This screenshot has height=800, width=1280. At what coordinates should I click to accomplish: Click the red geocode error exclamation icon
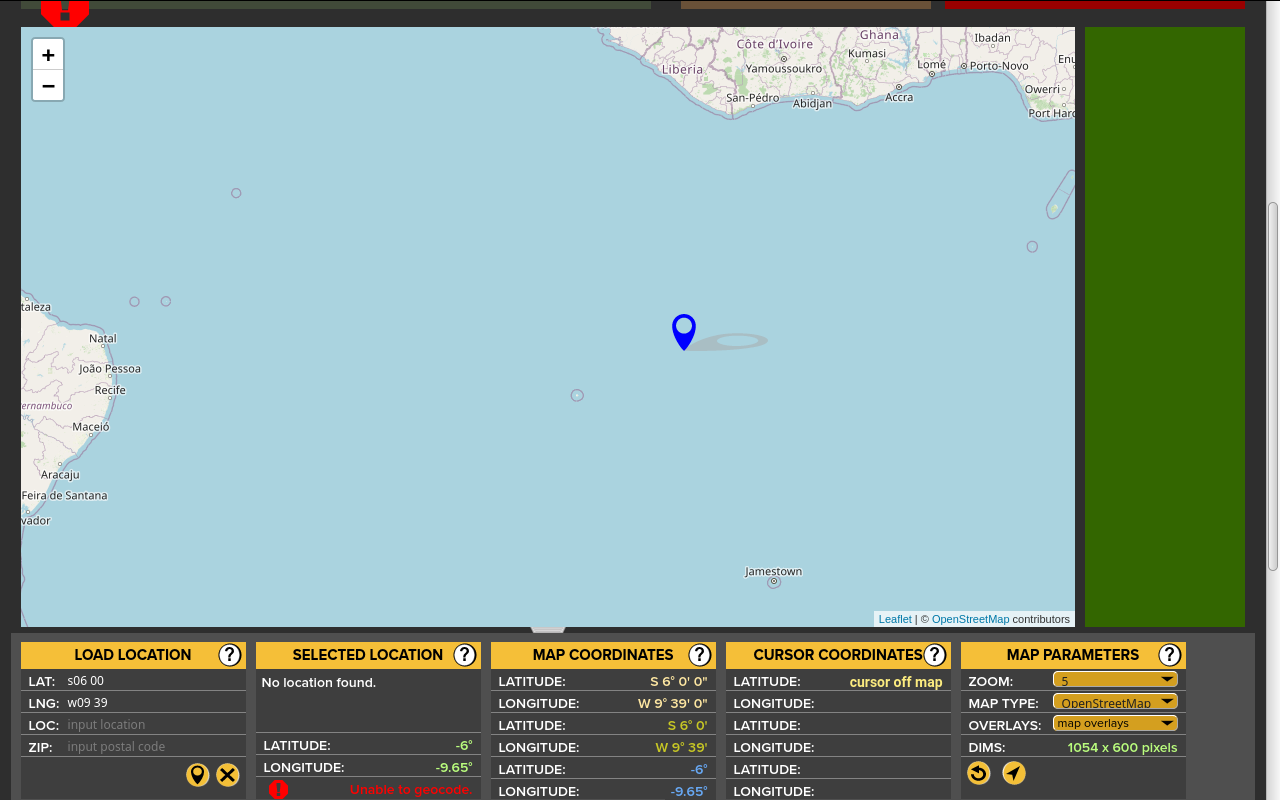(278, 789)
